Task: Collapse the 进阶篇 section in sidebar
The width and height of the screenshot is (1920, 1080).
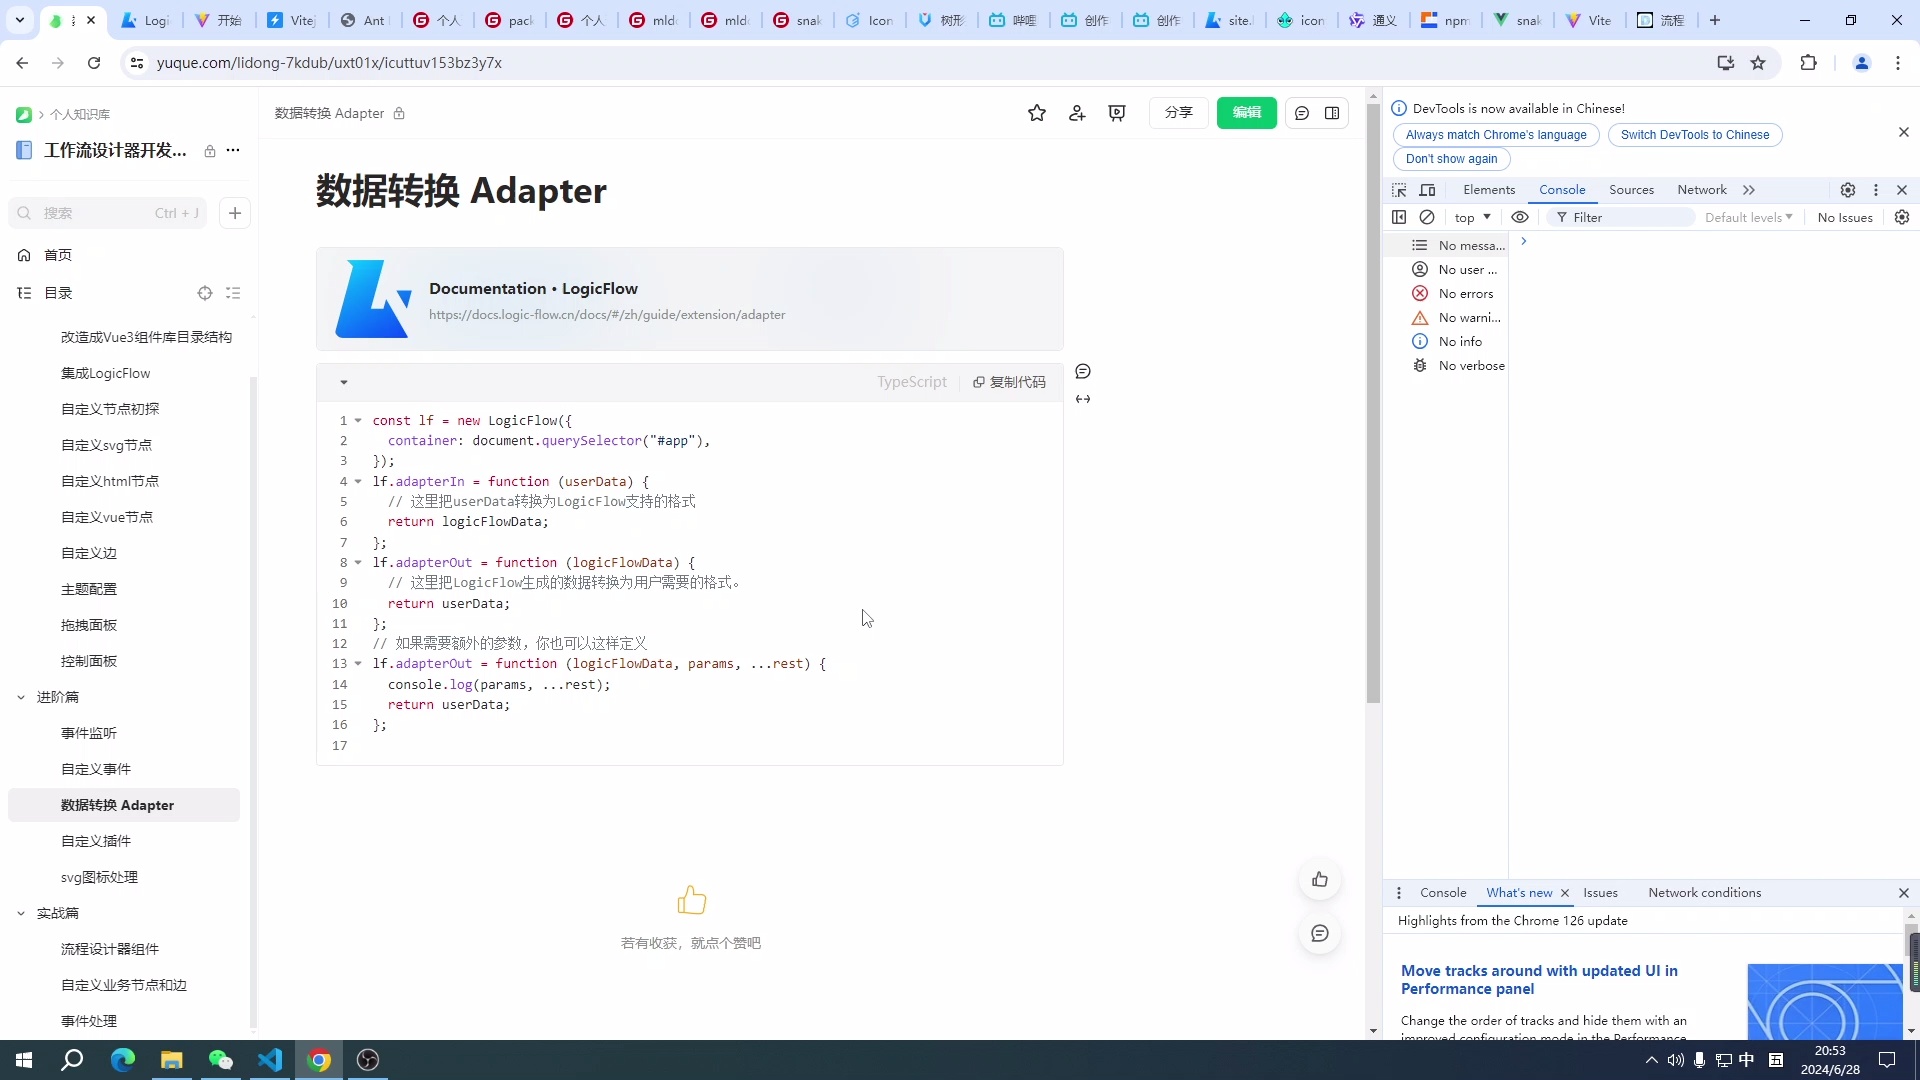Action: (x=21, y=697)
